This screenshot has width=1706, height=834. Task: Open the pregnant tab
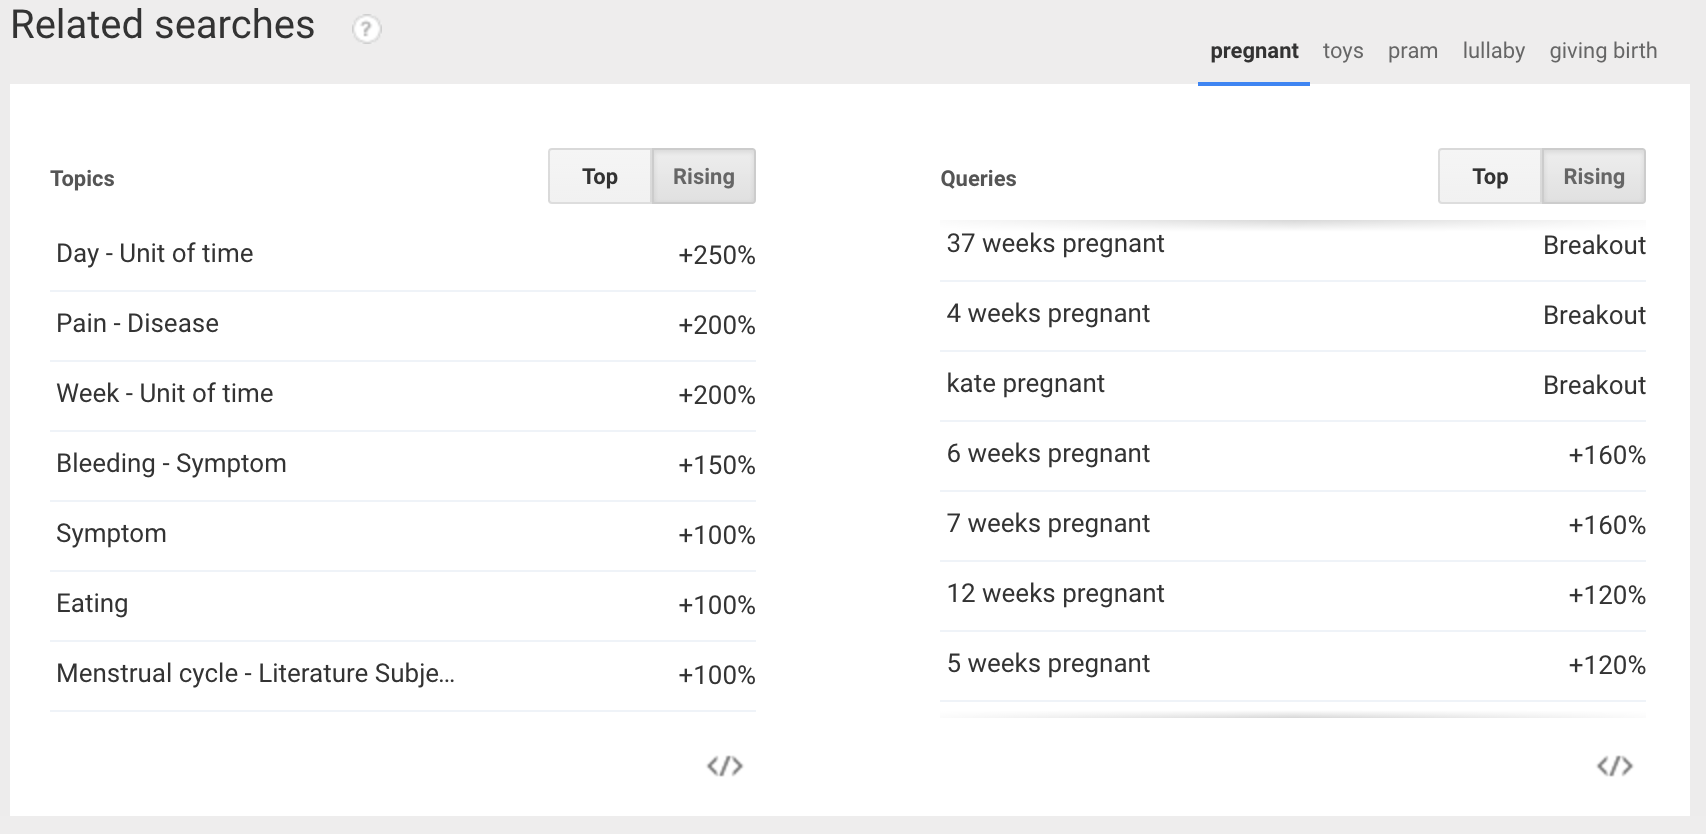pos(1254,51)
